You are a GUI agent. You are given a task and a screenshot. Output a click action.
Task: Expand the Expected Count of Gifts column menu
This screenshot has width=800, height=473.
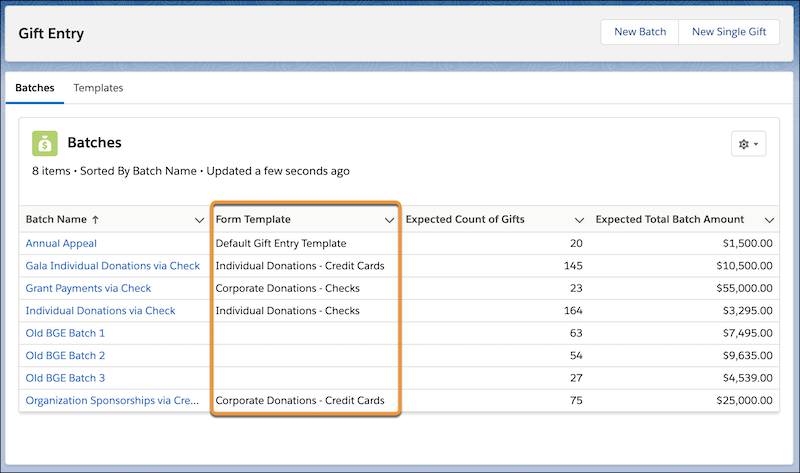click(x=579, y=220)
